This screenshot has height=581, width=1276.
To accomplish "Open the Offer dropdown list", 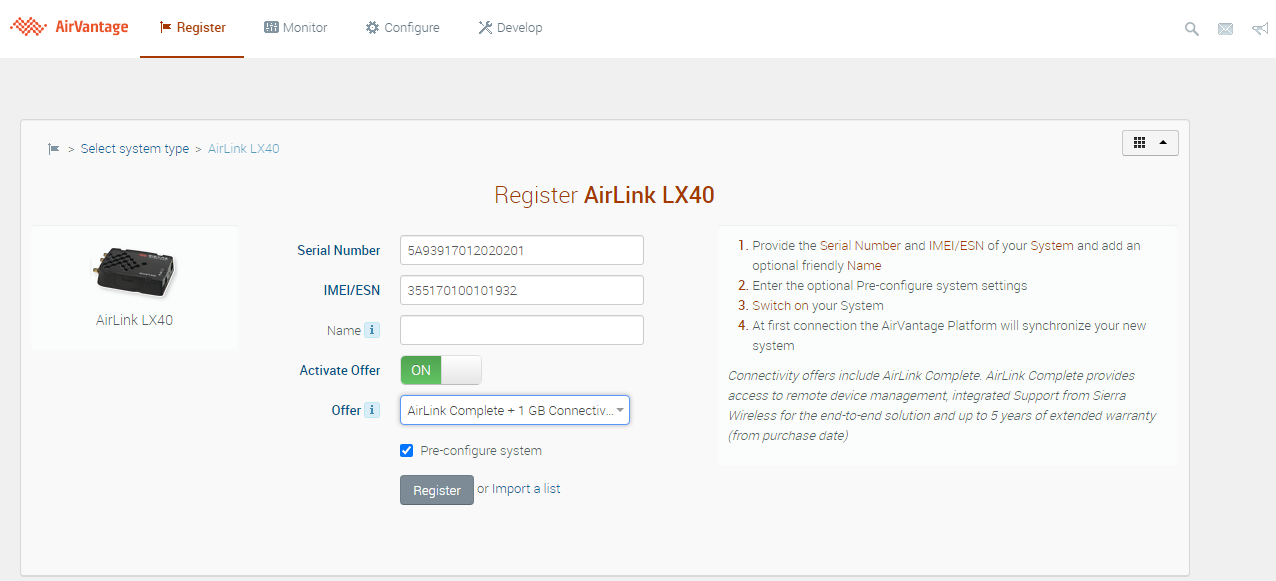I will [x=515, y=410].
